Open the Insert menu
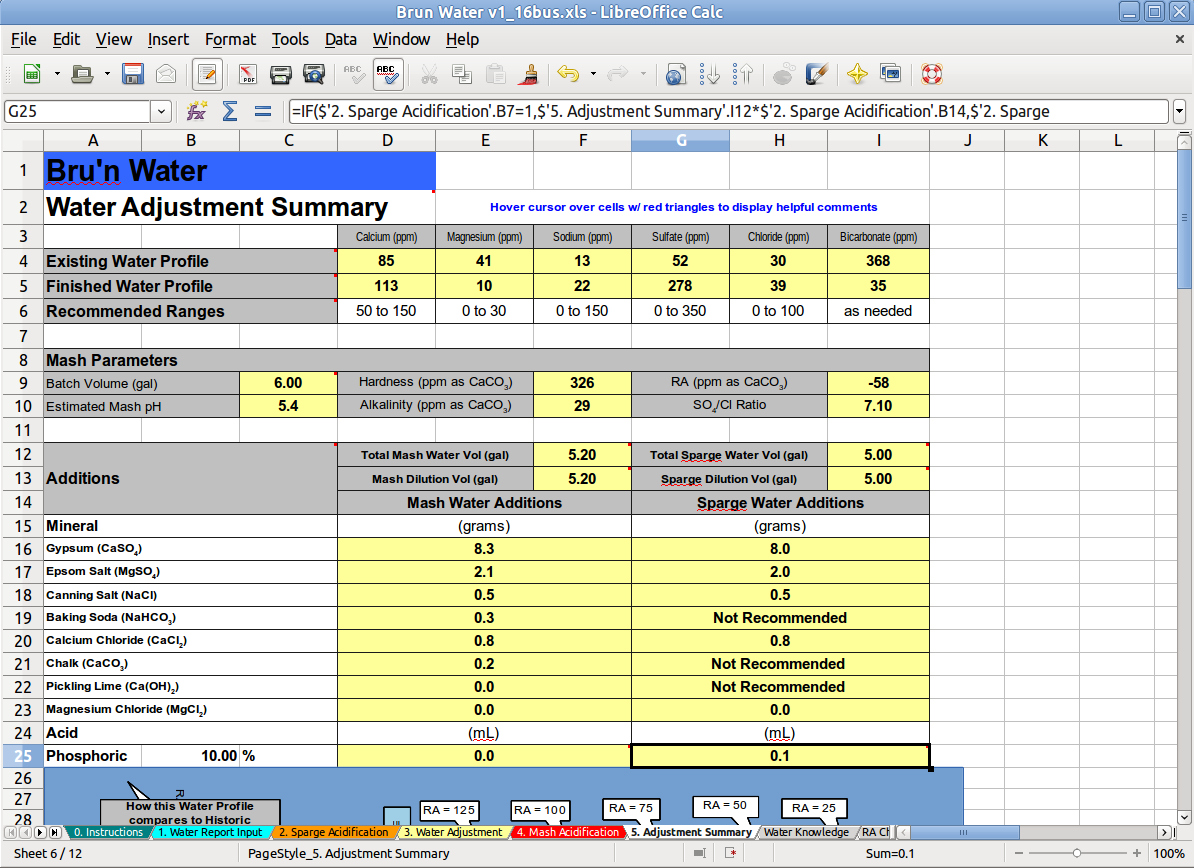 [x=168, y=39]
